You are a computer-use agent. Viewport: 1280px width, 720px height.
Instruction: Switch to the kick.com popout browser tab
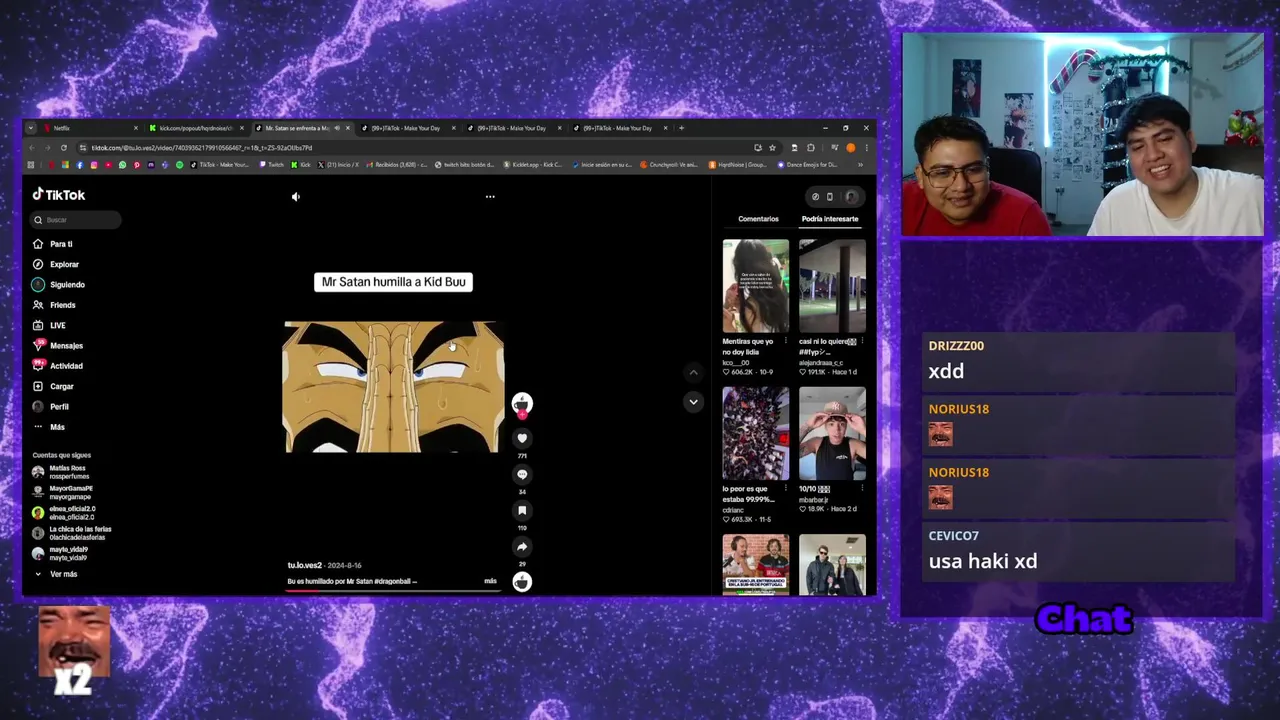[x=195, y=128]
